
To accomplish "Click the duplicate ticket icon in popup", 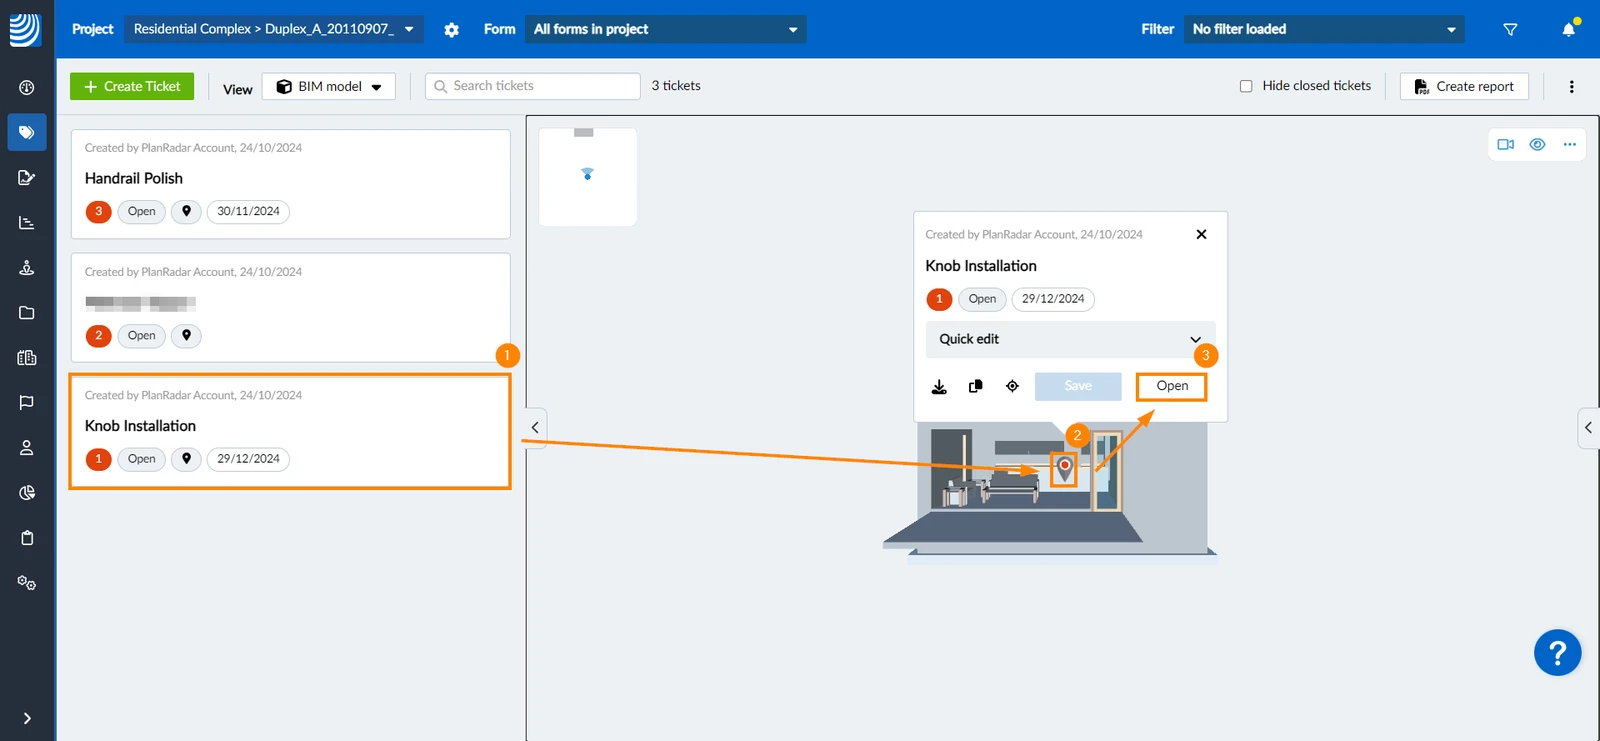I will 976,386.
